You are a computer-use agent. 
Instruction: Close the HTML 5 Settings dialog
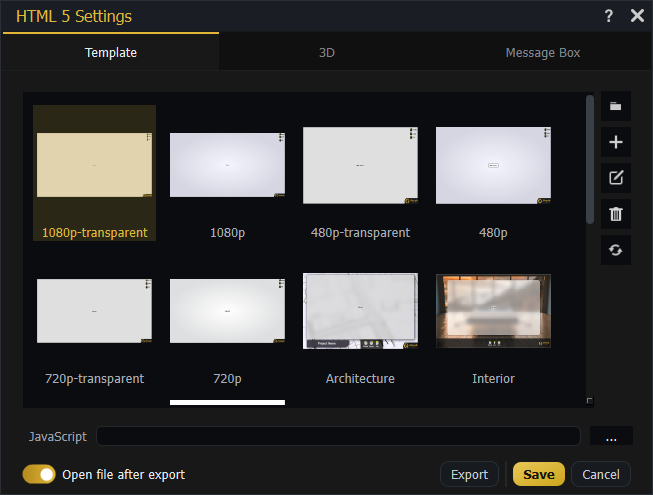coord(637,16)
